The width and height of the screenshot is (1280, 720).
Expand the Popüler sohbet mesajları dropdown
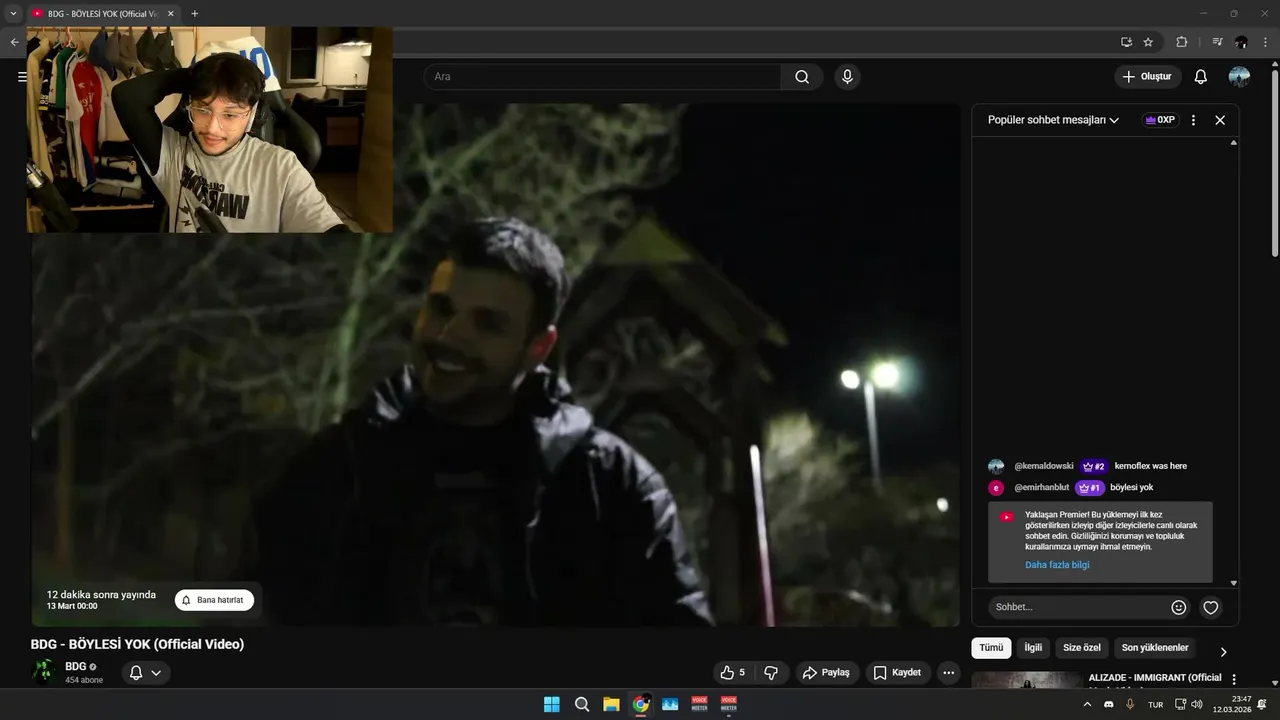(1053, 120)
